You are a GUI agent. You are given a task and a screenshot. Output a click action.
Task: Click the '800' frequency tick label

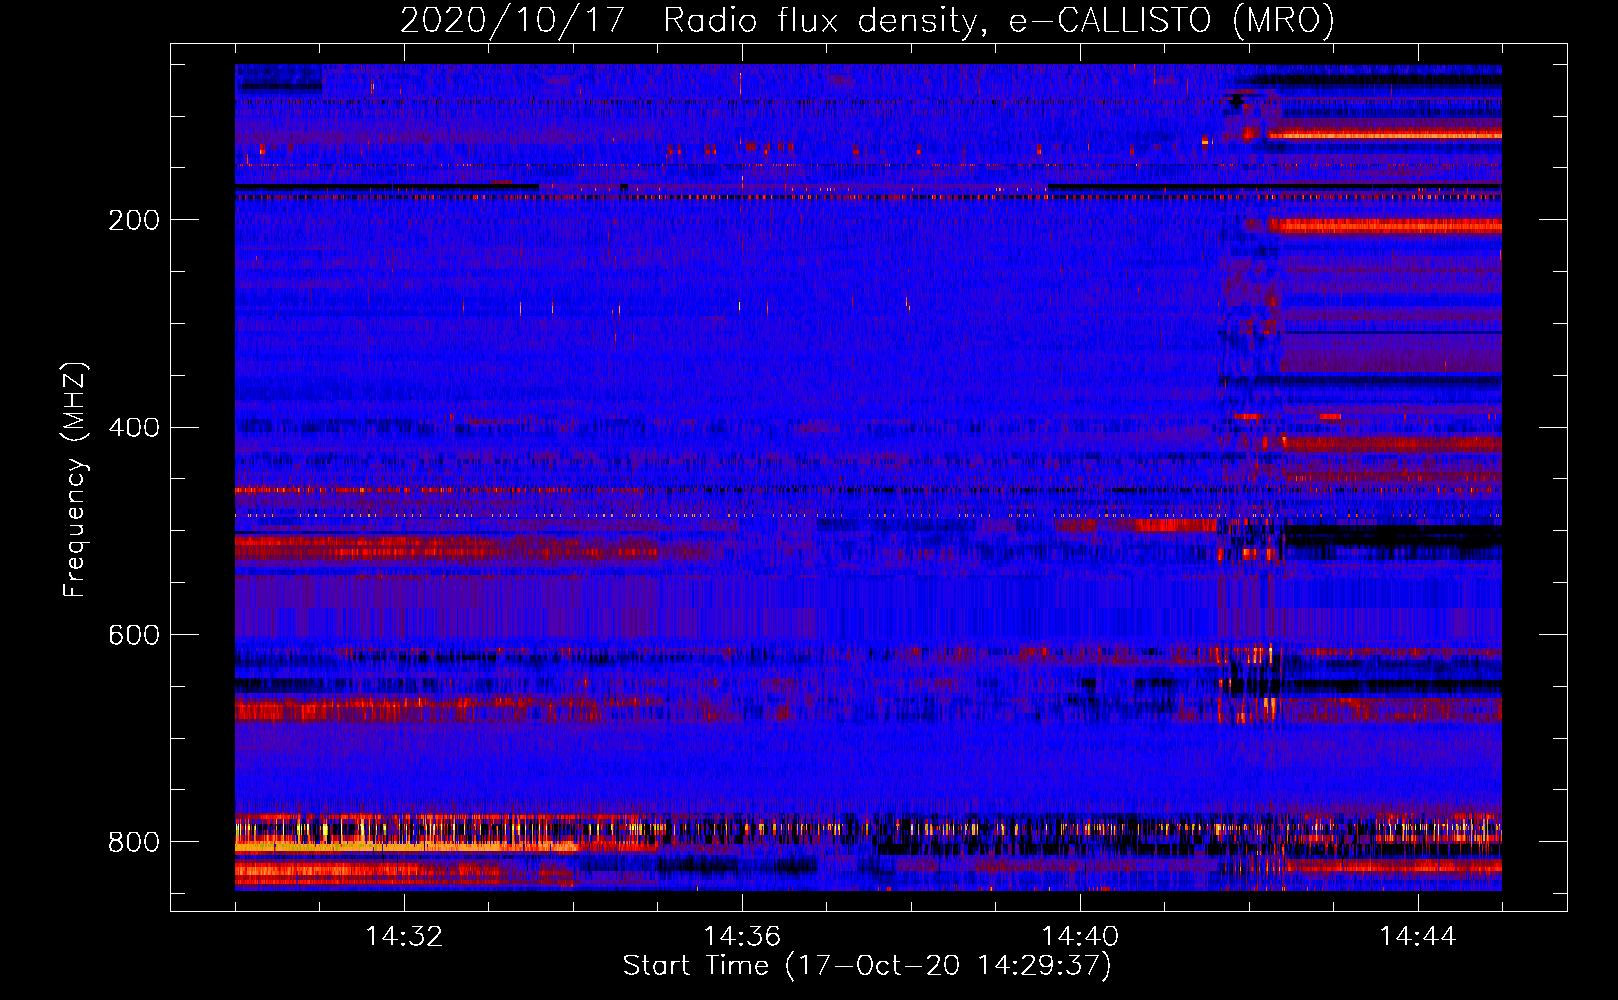[x=134, y=842]
